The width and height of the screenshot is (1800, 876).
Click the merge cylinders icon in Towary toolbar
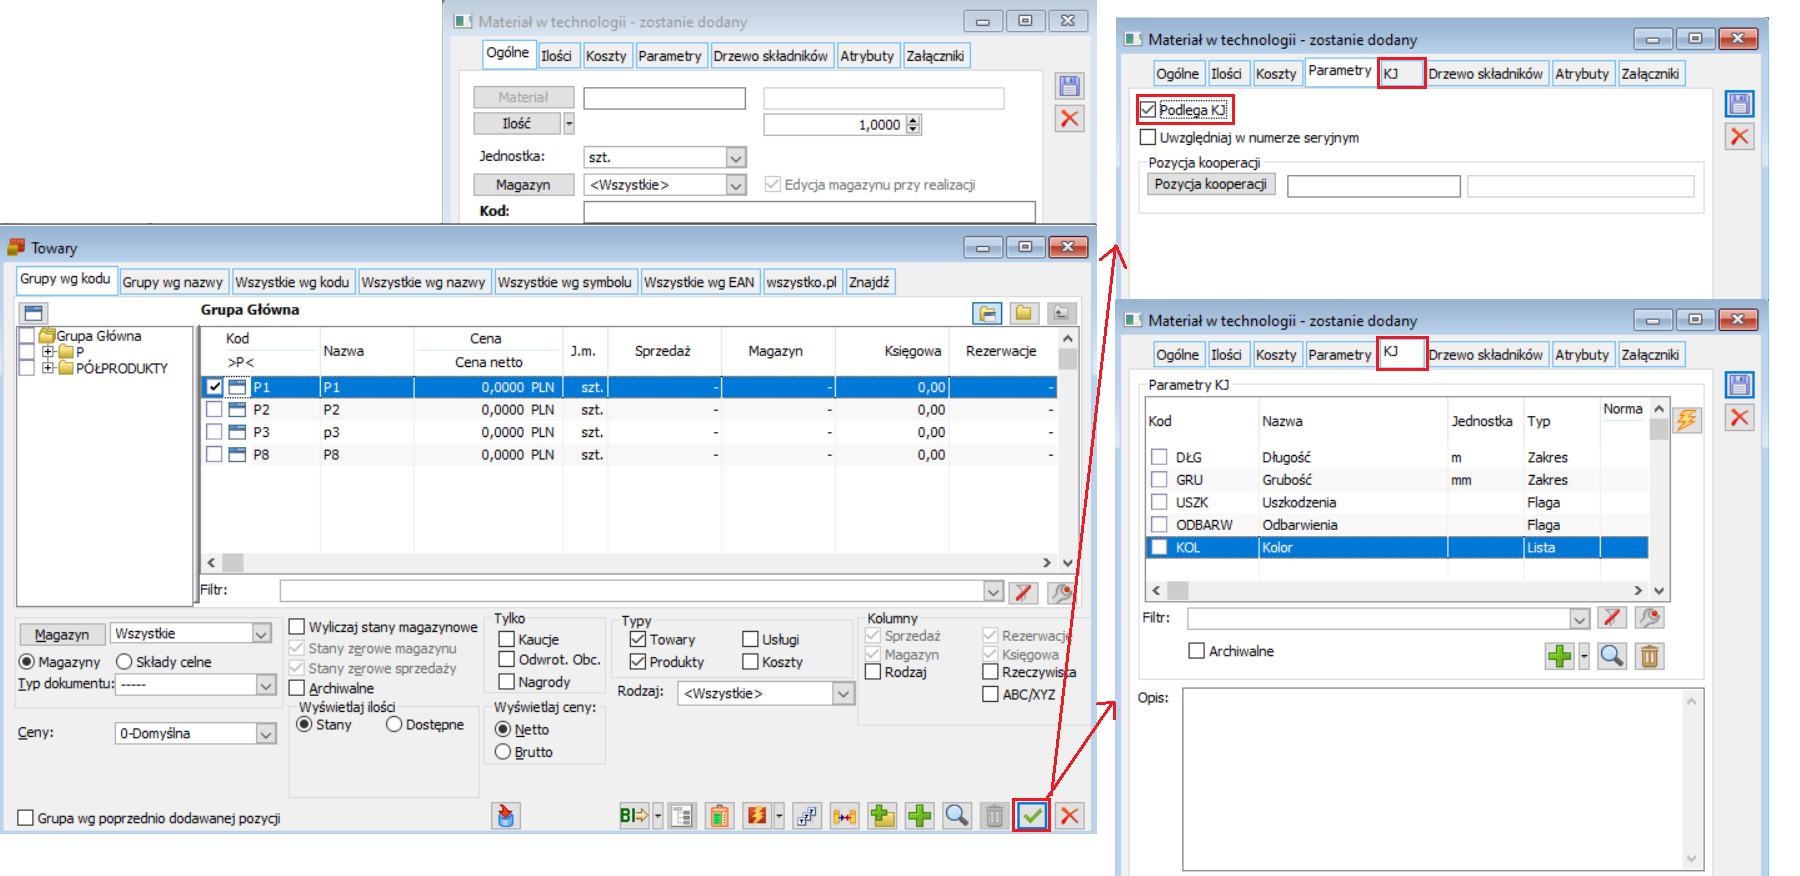click(845, 816)
